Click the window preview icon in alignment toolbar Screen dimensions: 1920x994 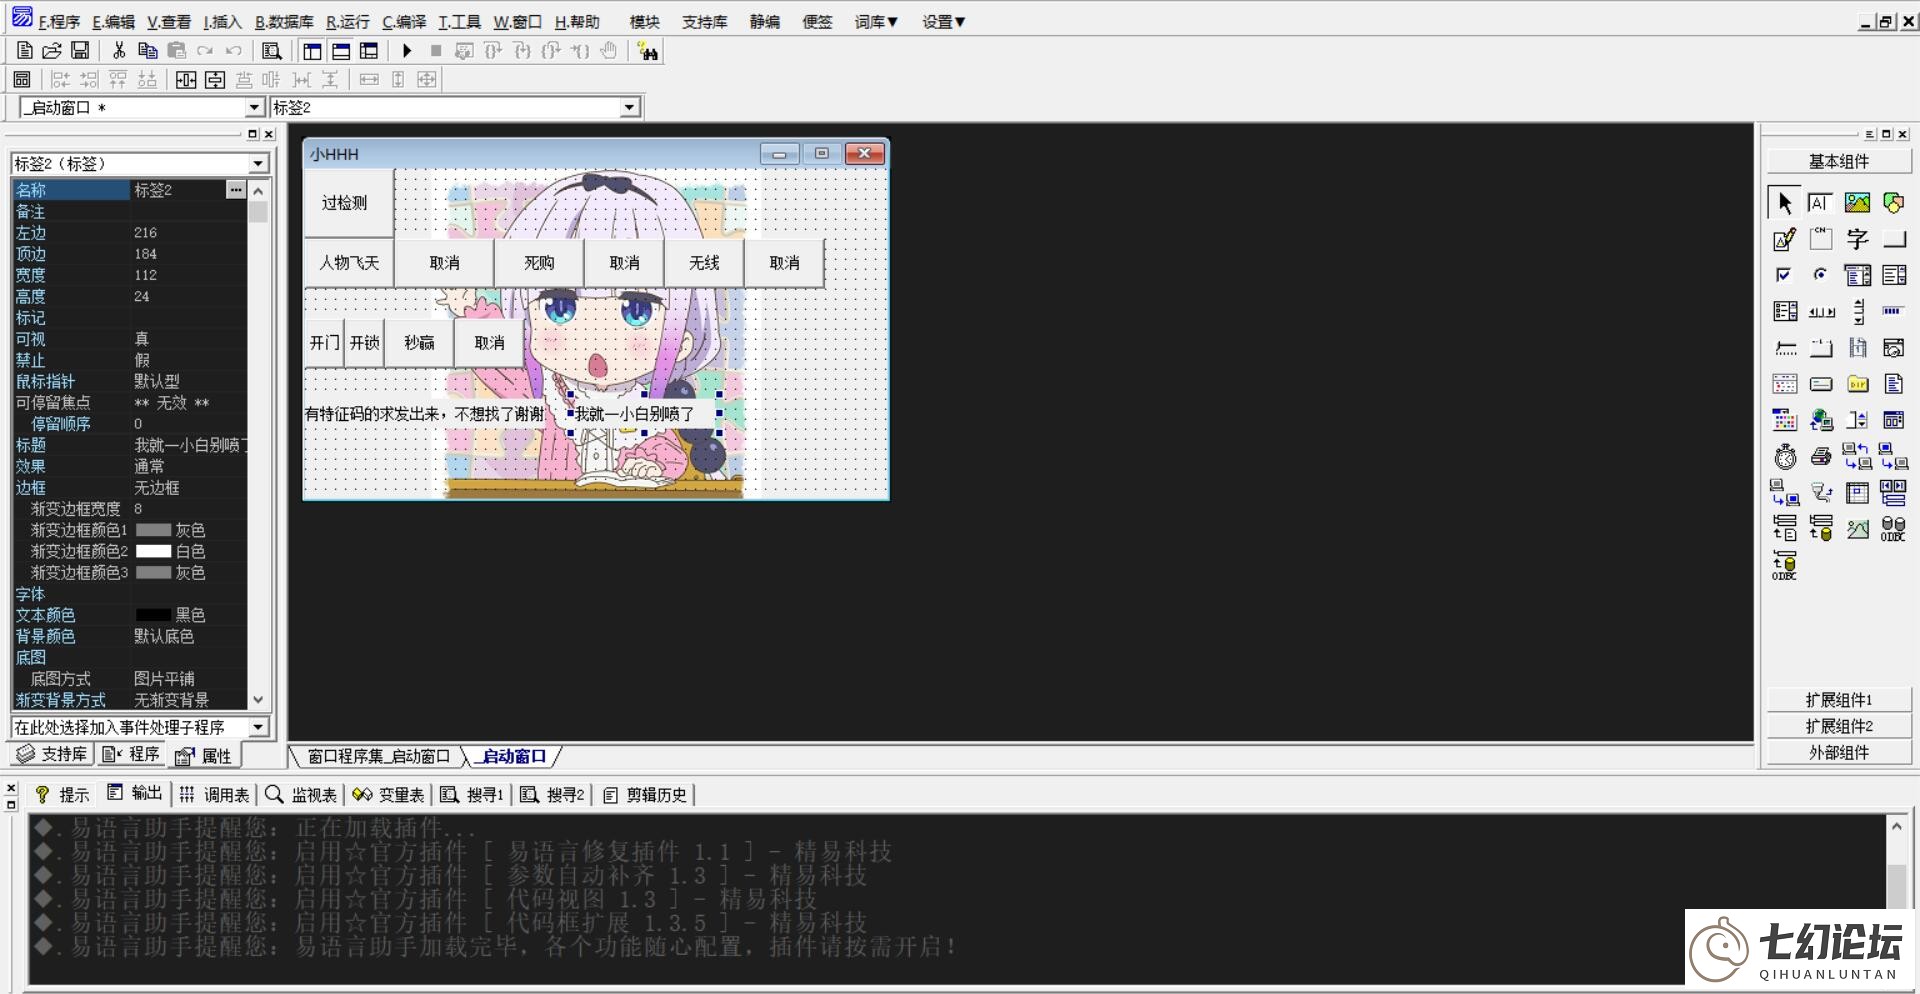22,79
